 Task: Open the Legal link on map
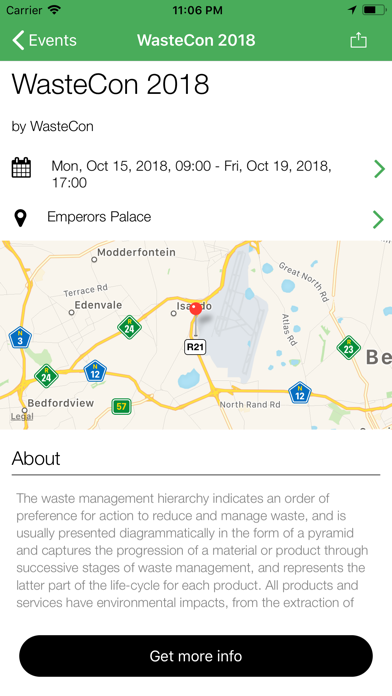[22, 416]
